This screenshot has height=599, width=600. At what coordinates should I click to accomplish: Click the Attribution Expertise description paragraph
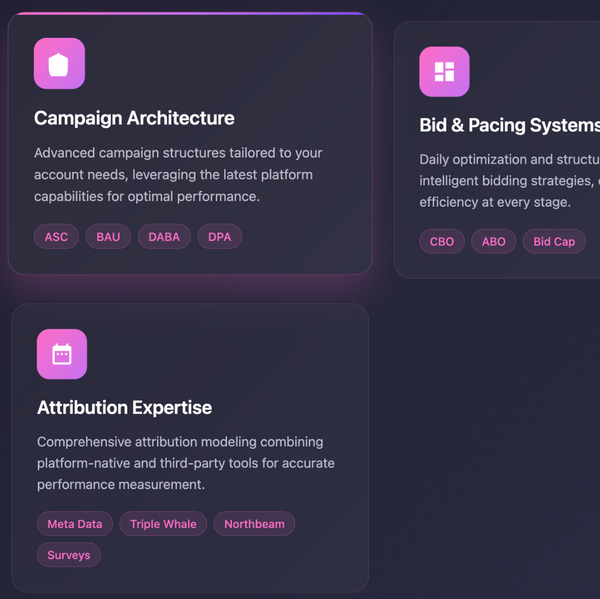coord(186,463)
